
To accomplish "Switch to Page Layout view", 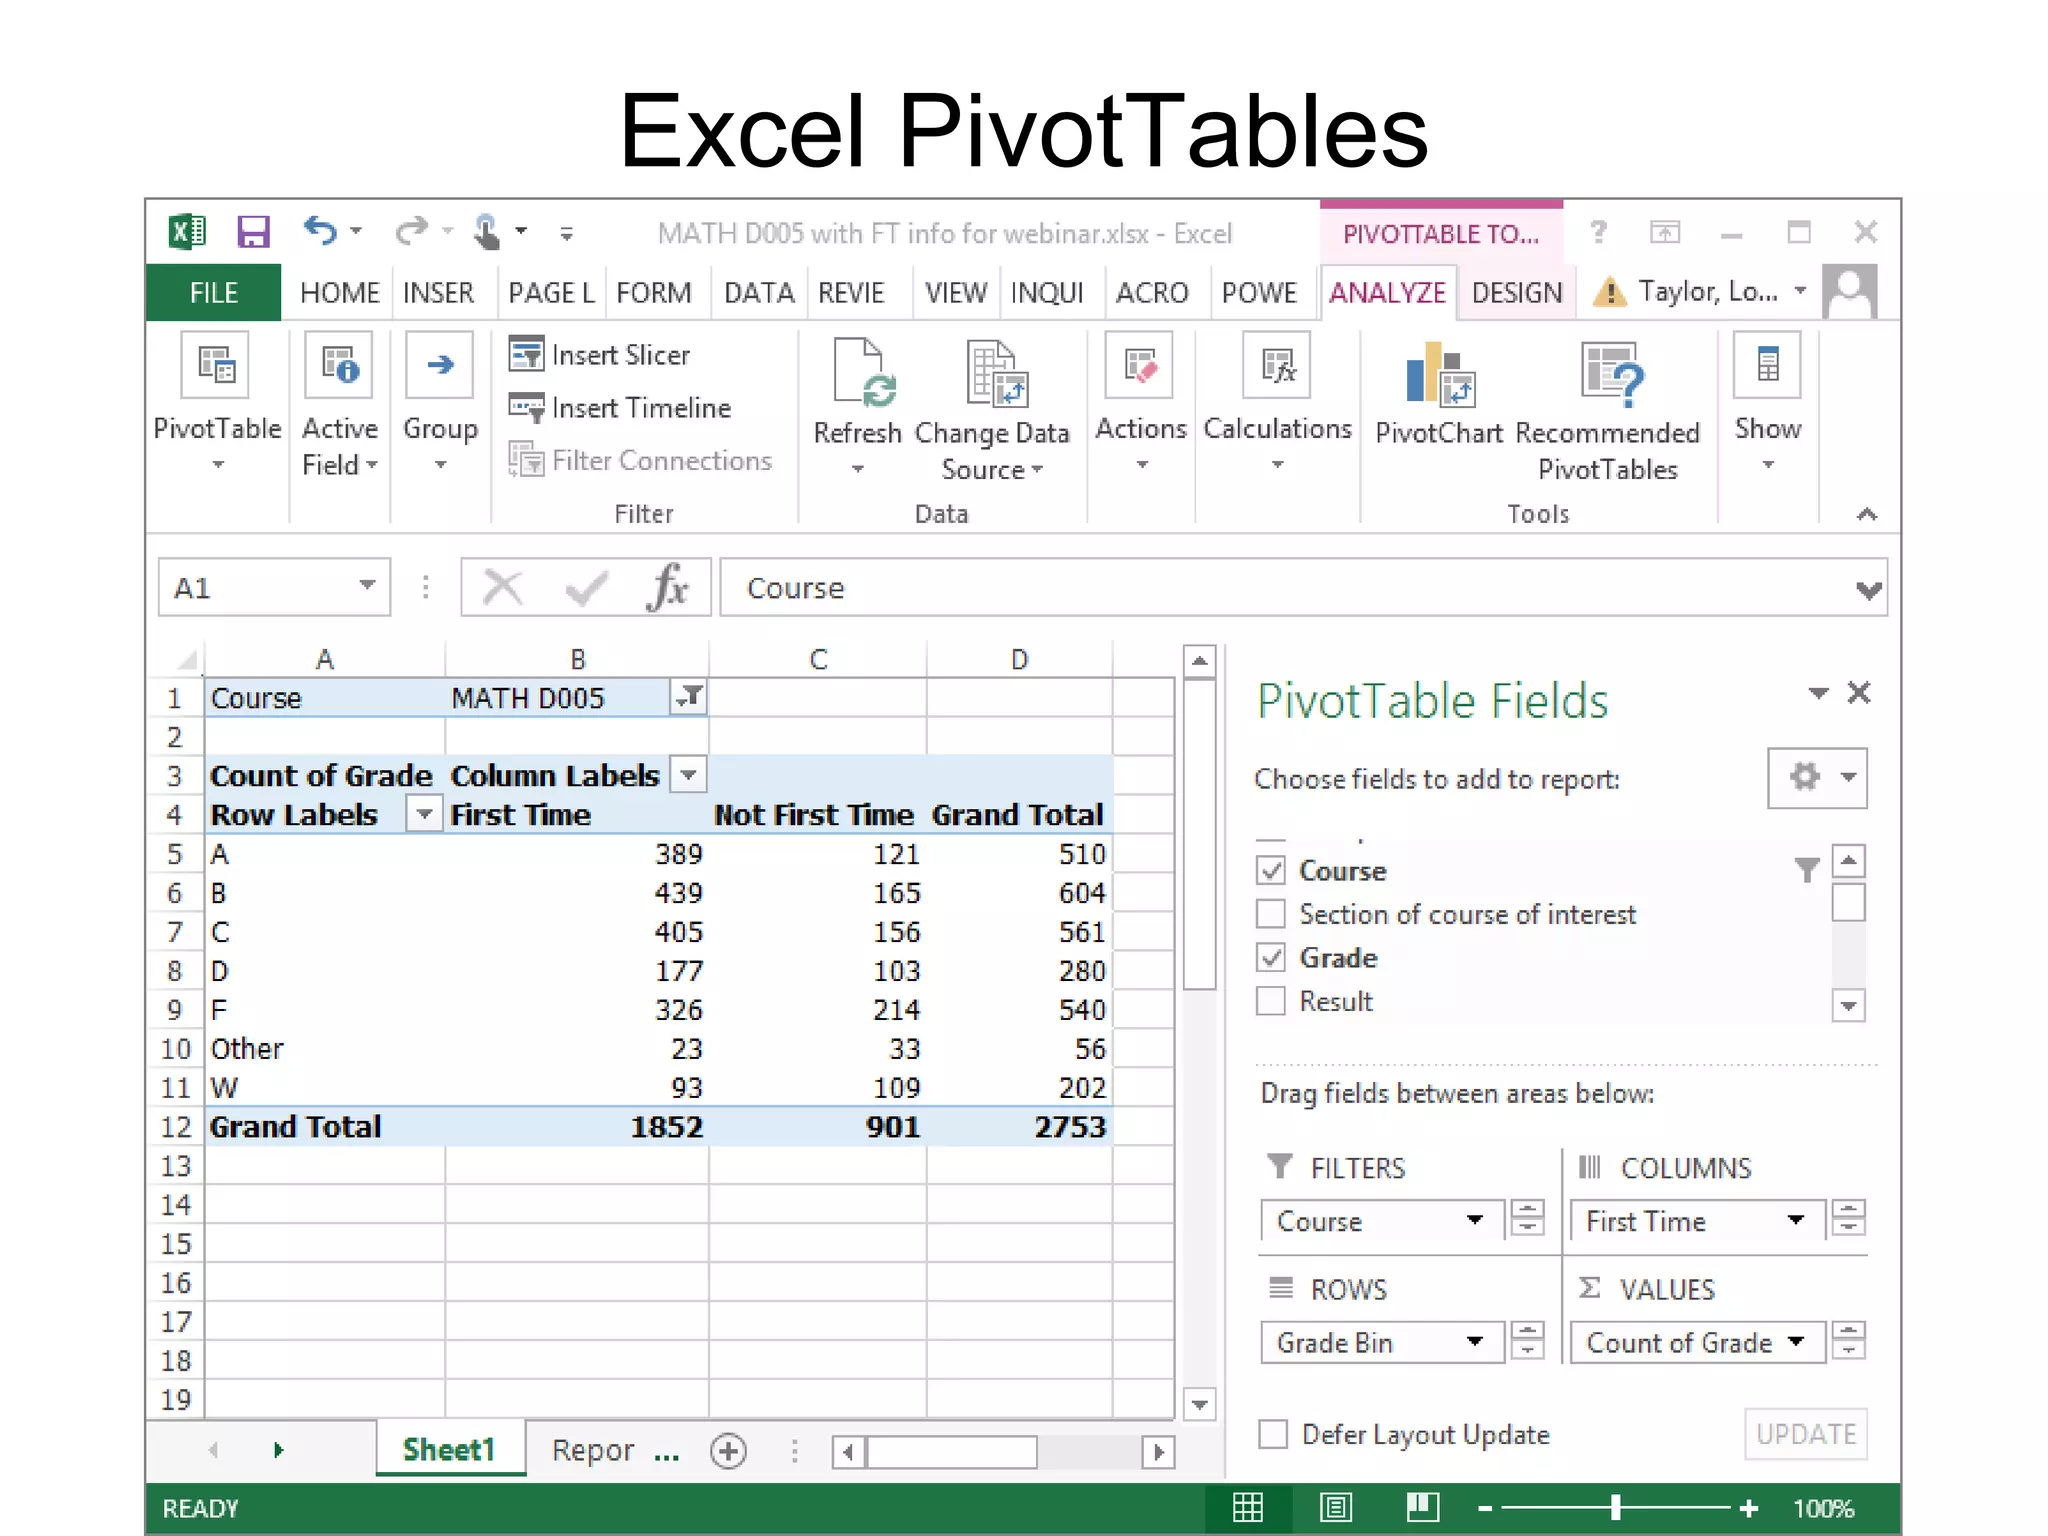I will coord(1335,1507).
